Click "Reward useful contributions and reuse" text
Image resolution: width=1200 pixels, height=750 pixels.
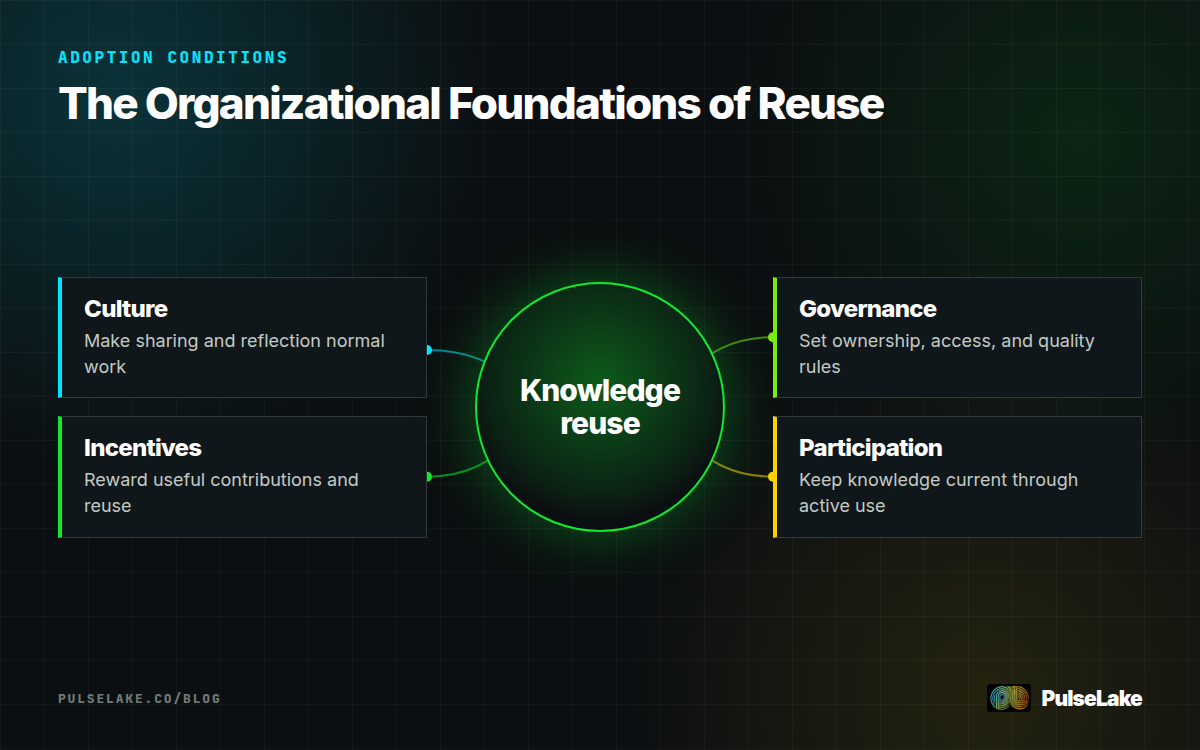pos(221,493)
